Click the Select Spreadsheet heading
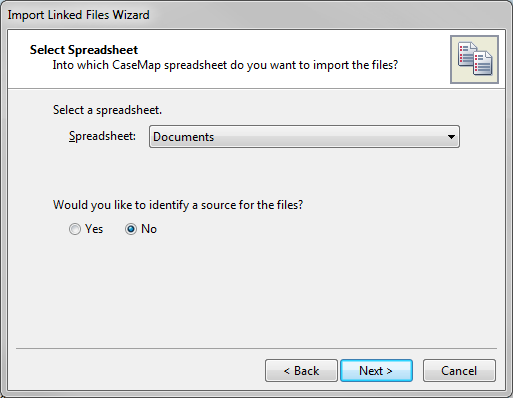 84,50
